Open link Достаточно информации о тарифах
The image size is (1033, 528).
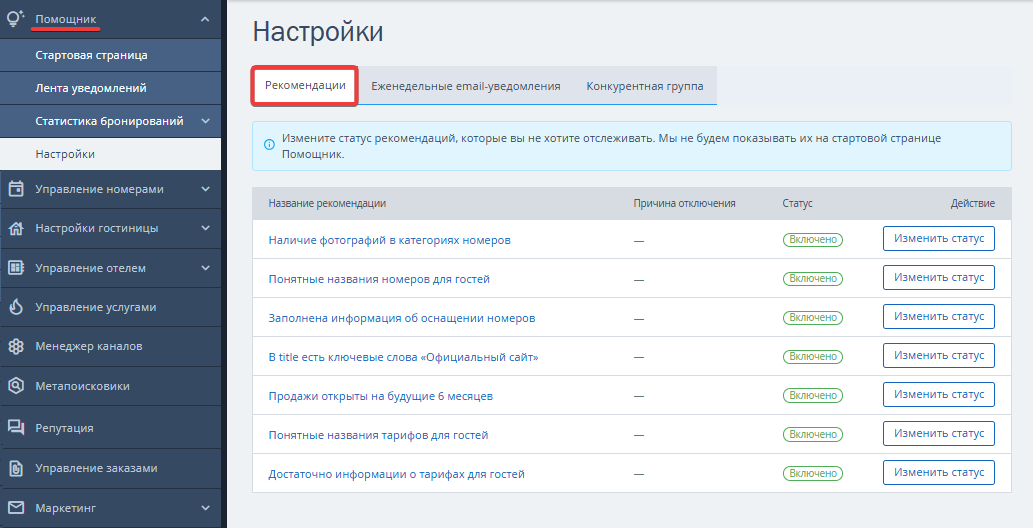coord(397,474)
